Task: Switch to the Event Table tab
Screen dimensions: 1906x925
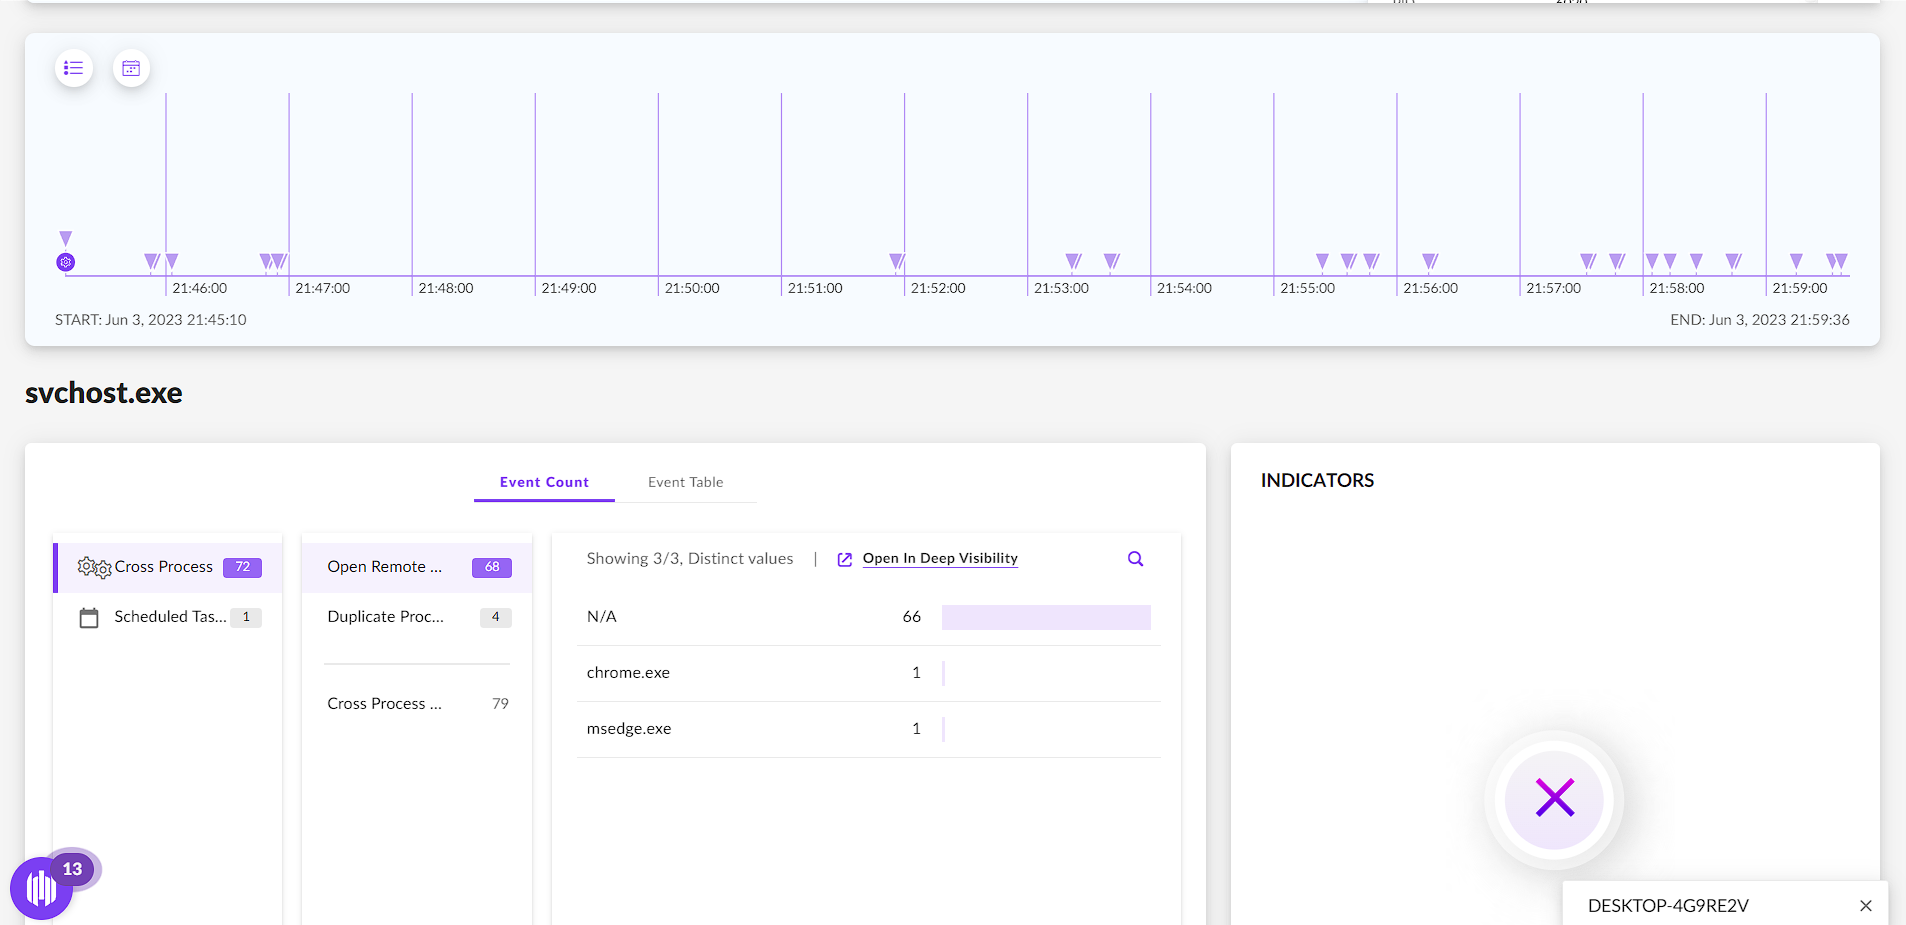Action: [685, 482]
